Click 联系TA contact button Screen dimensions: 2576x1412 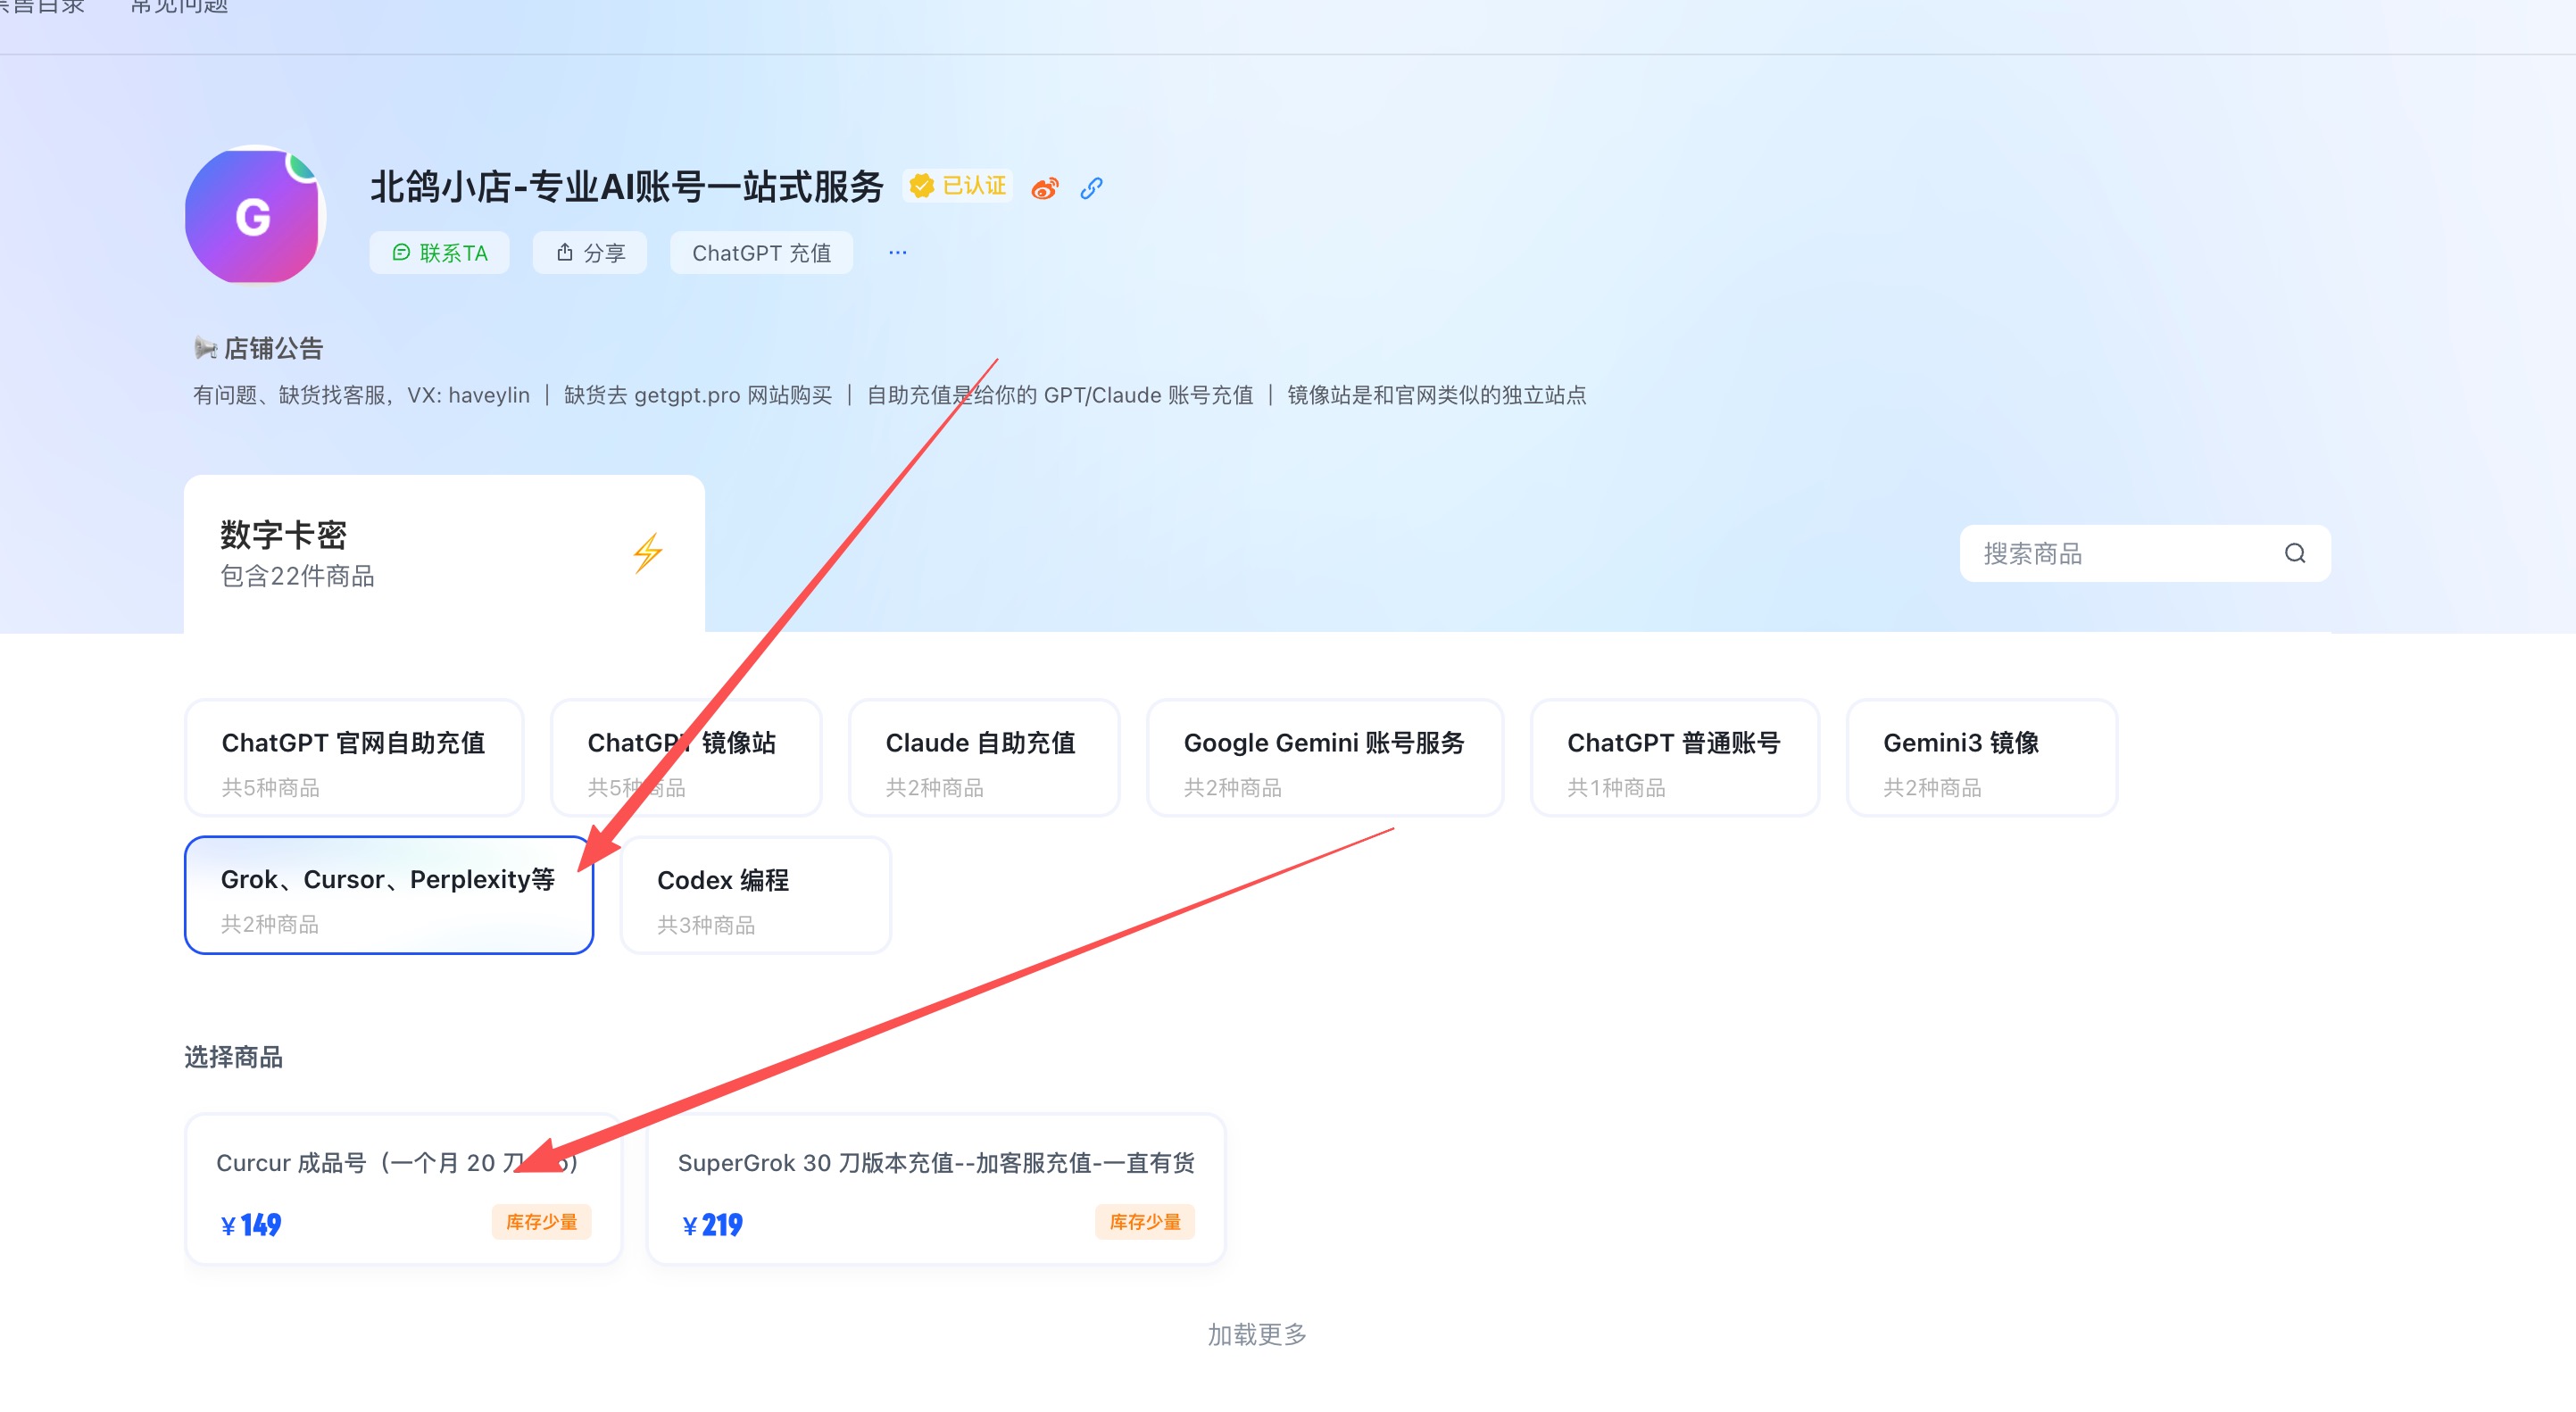click(440, 253)
